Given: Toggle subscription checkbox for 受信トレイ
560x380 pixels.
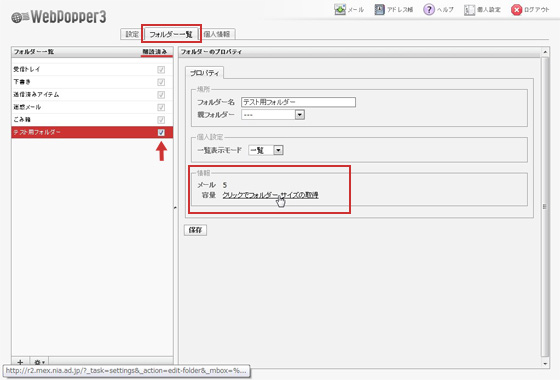Looking at the screenshot, I should [161, 70].
